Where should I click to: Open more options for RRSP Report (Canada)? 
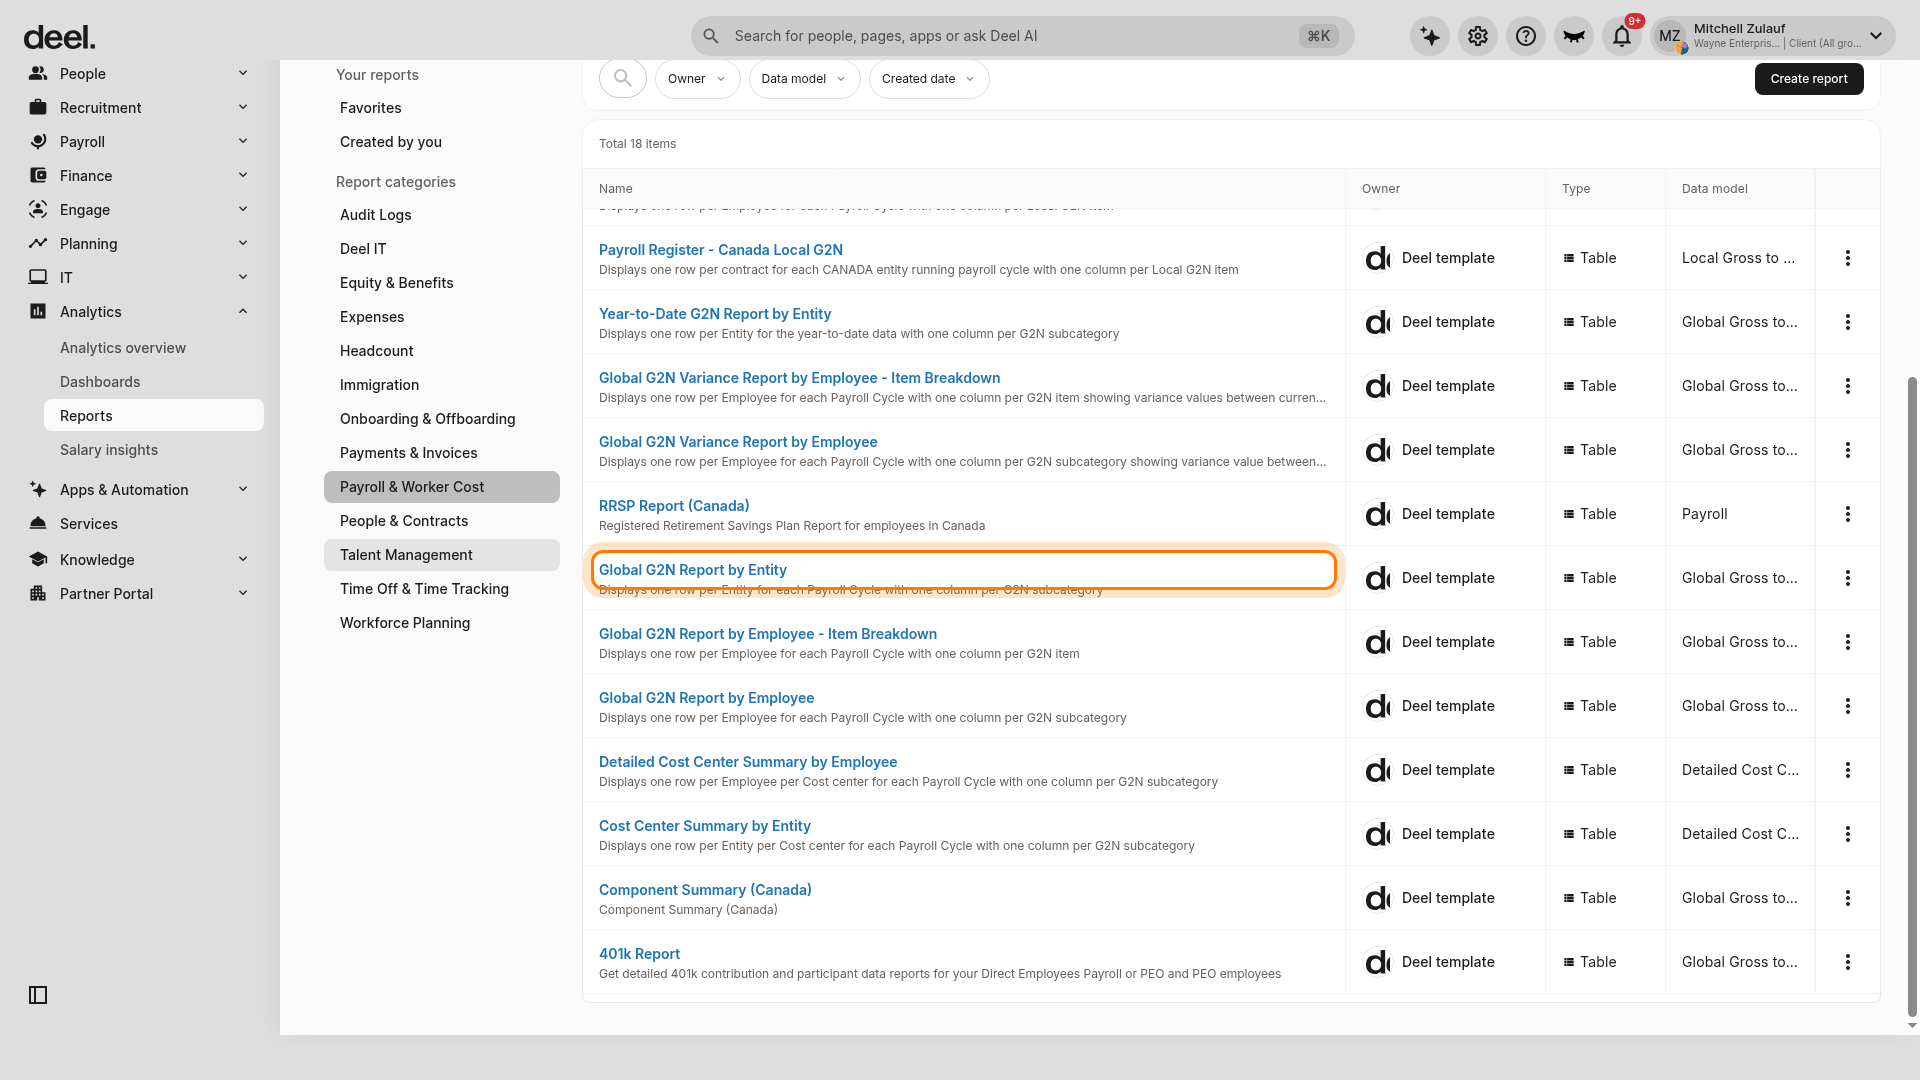(x=1848, y=514)
